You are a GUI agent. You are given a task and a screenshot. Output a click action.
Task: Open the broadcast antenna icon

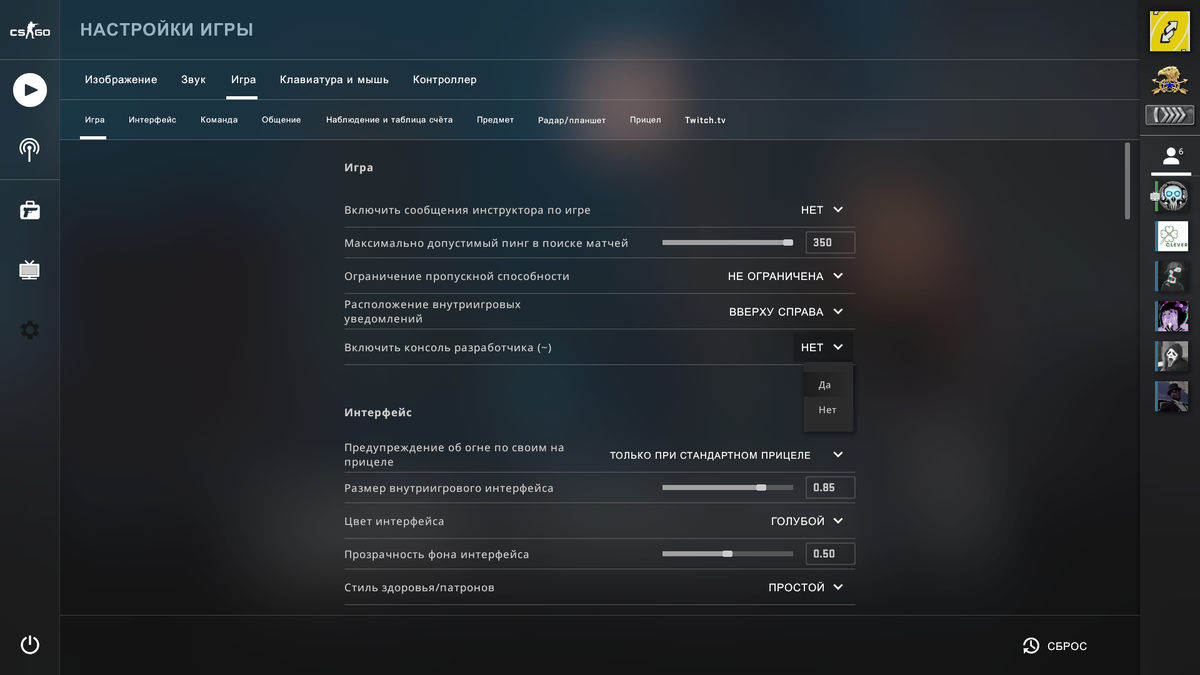30,150
